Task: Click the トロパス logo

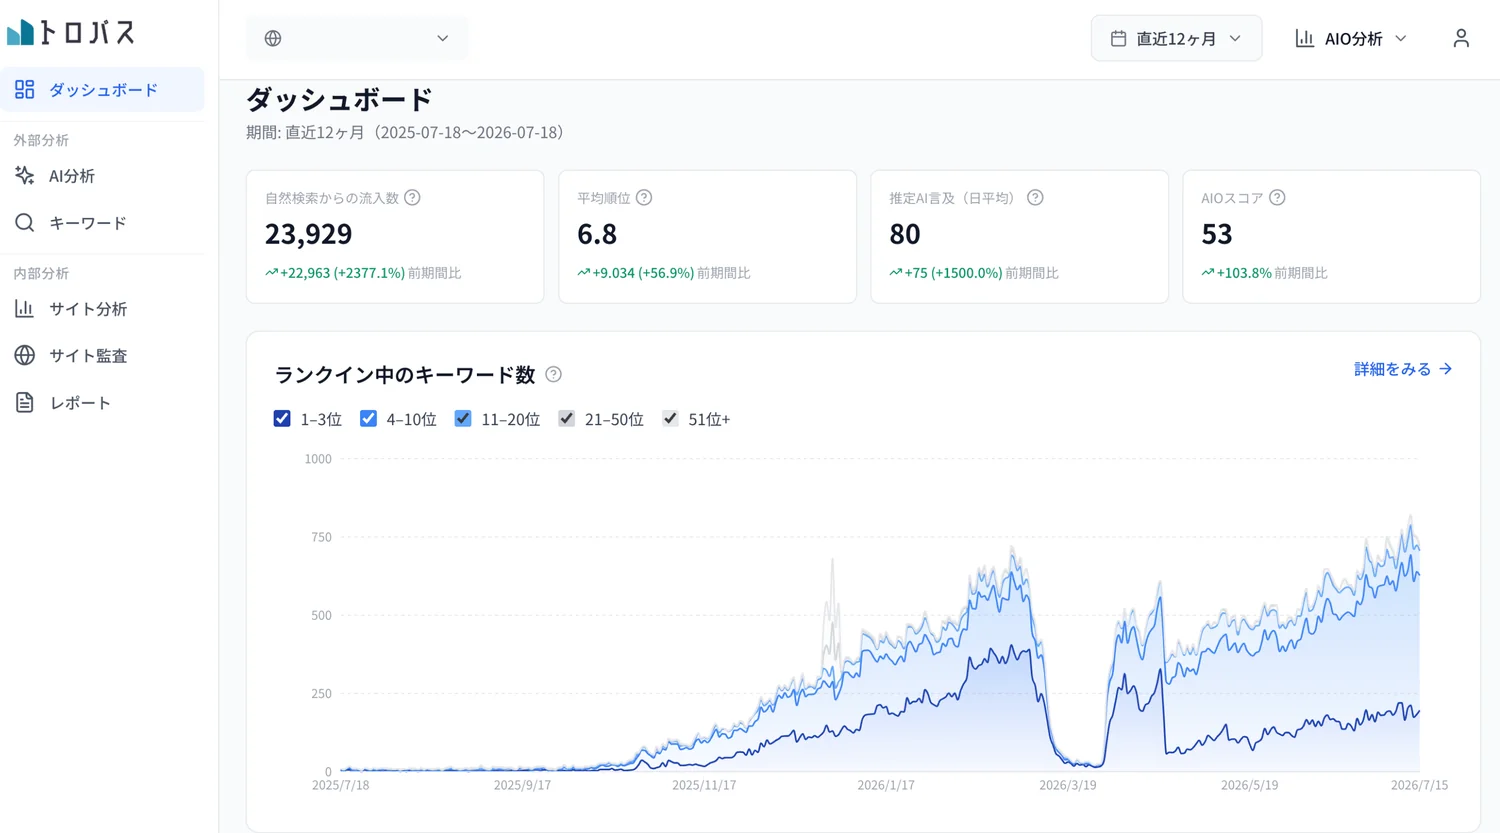Action: (70, 33)
